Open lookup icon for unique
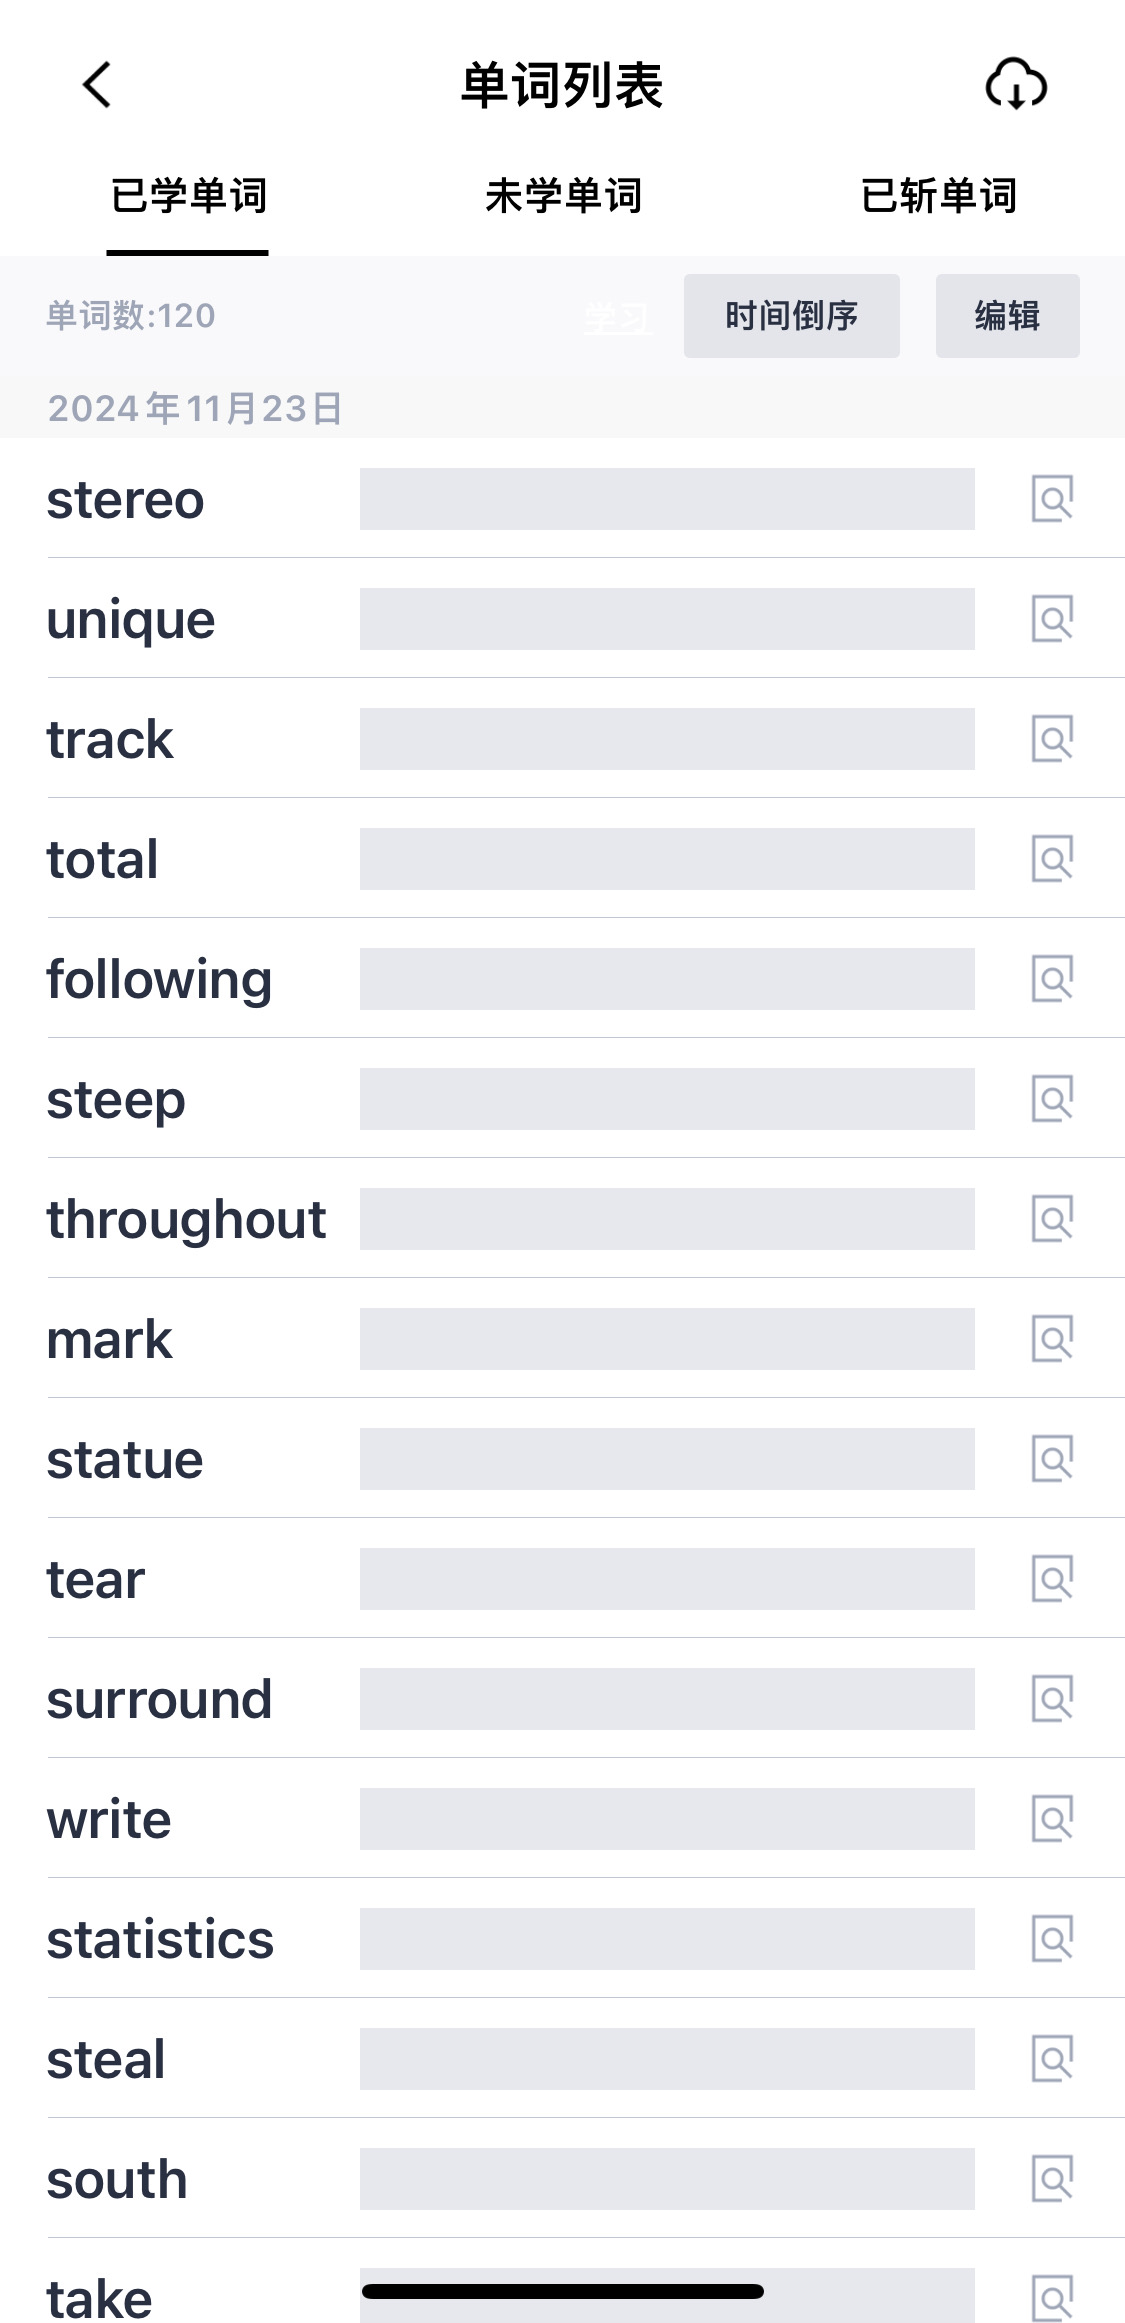The width and height of the screenshot is (1125, 2323). (1052, 619)
